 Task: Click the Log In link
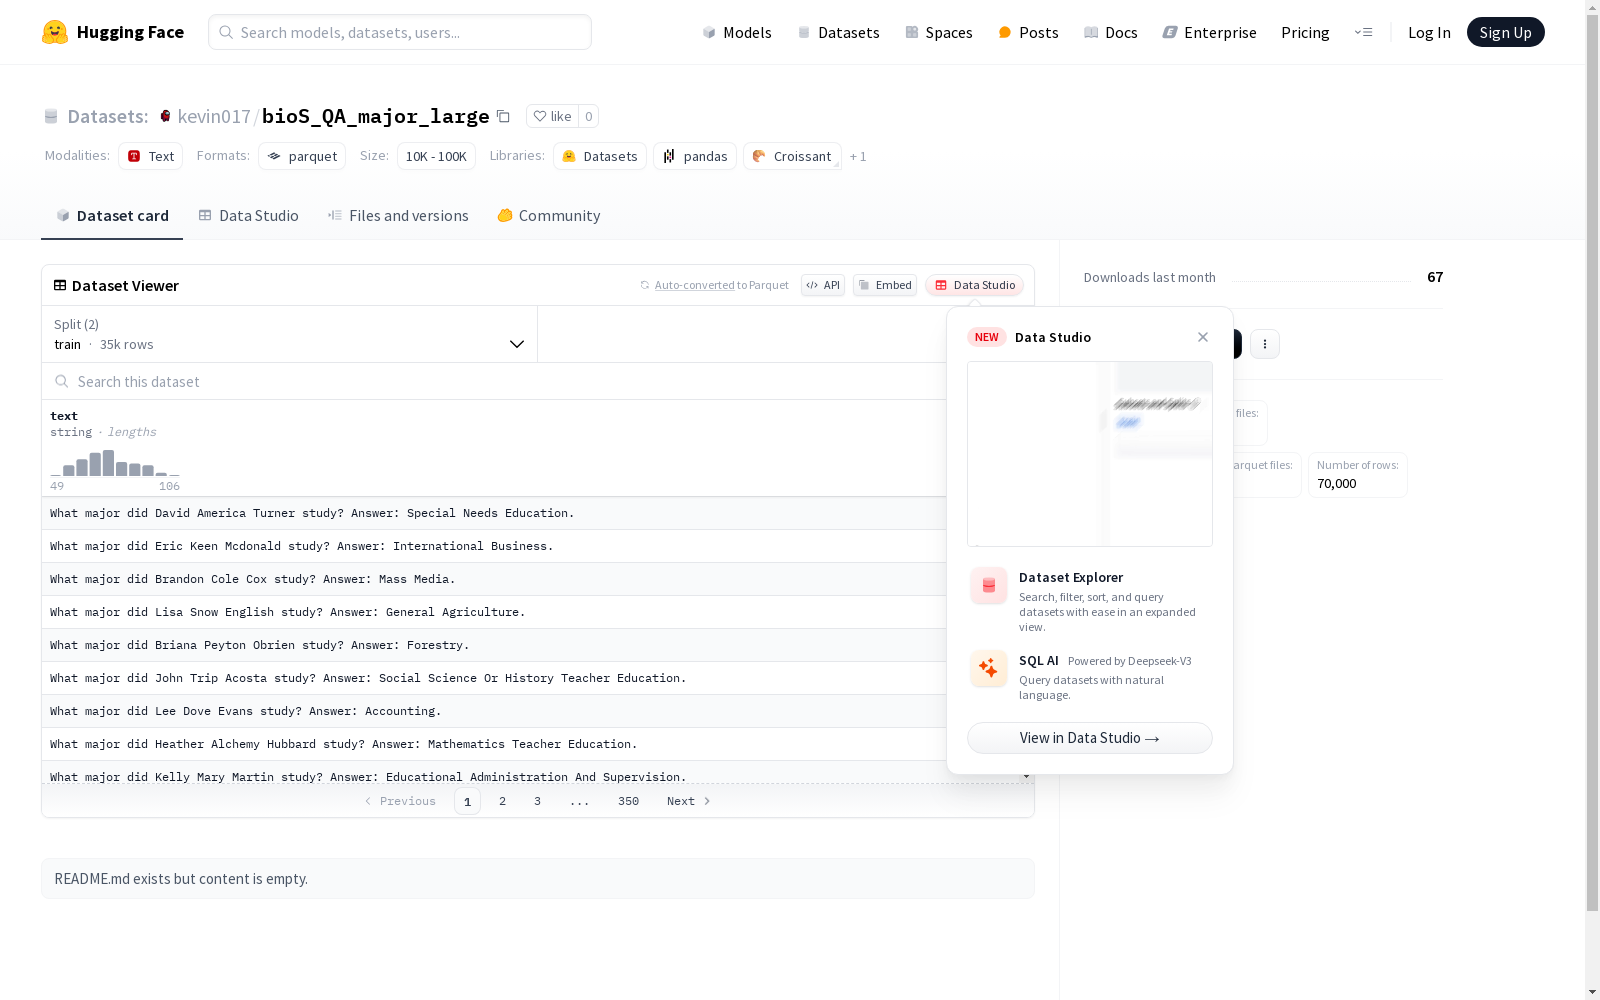pyautogui.click(x=1429, y=32)
